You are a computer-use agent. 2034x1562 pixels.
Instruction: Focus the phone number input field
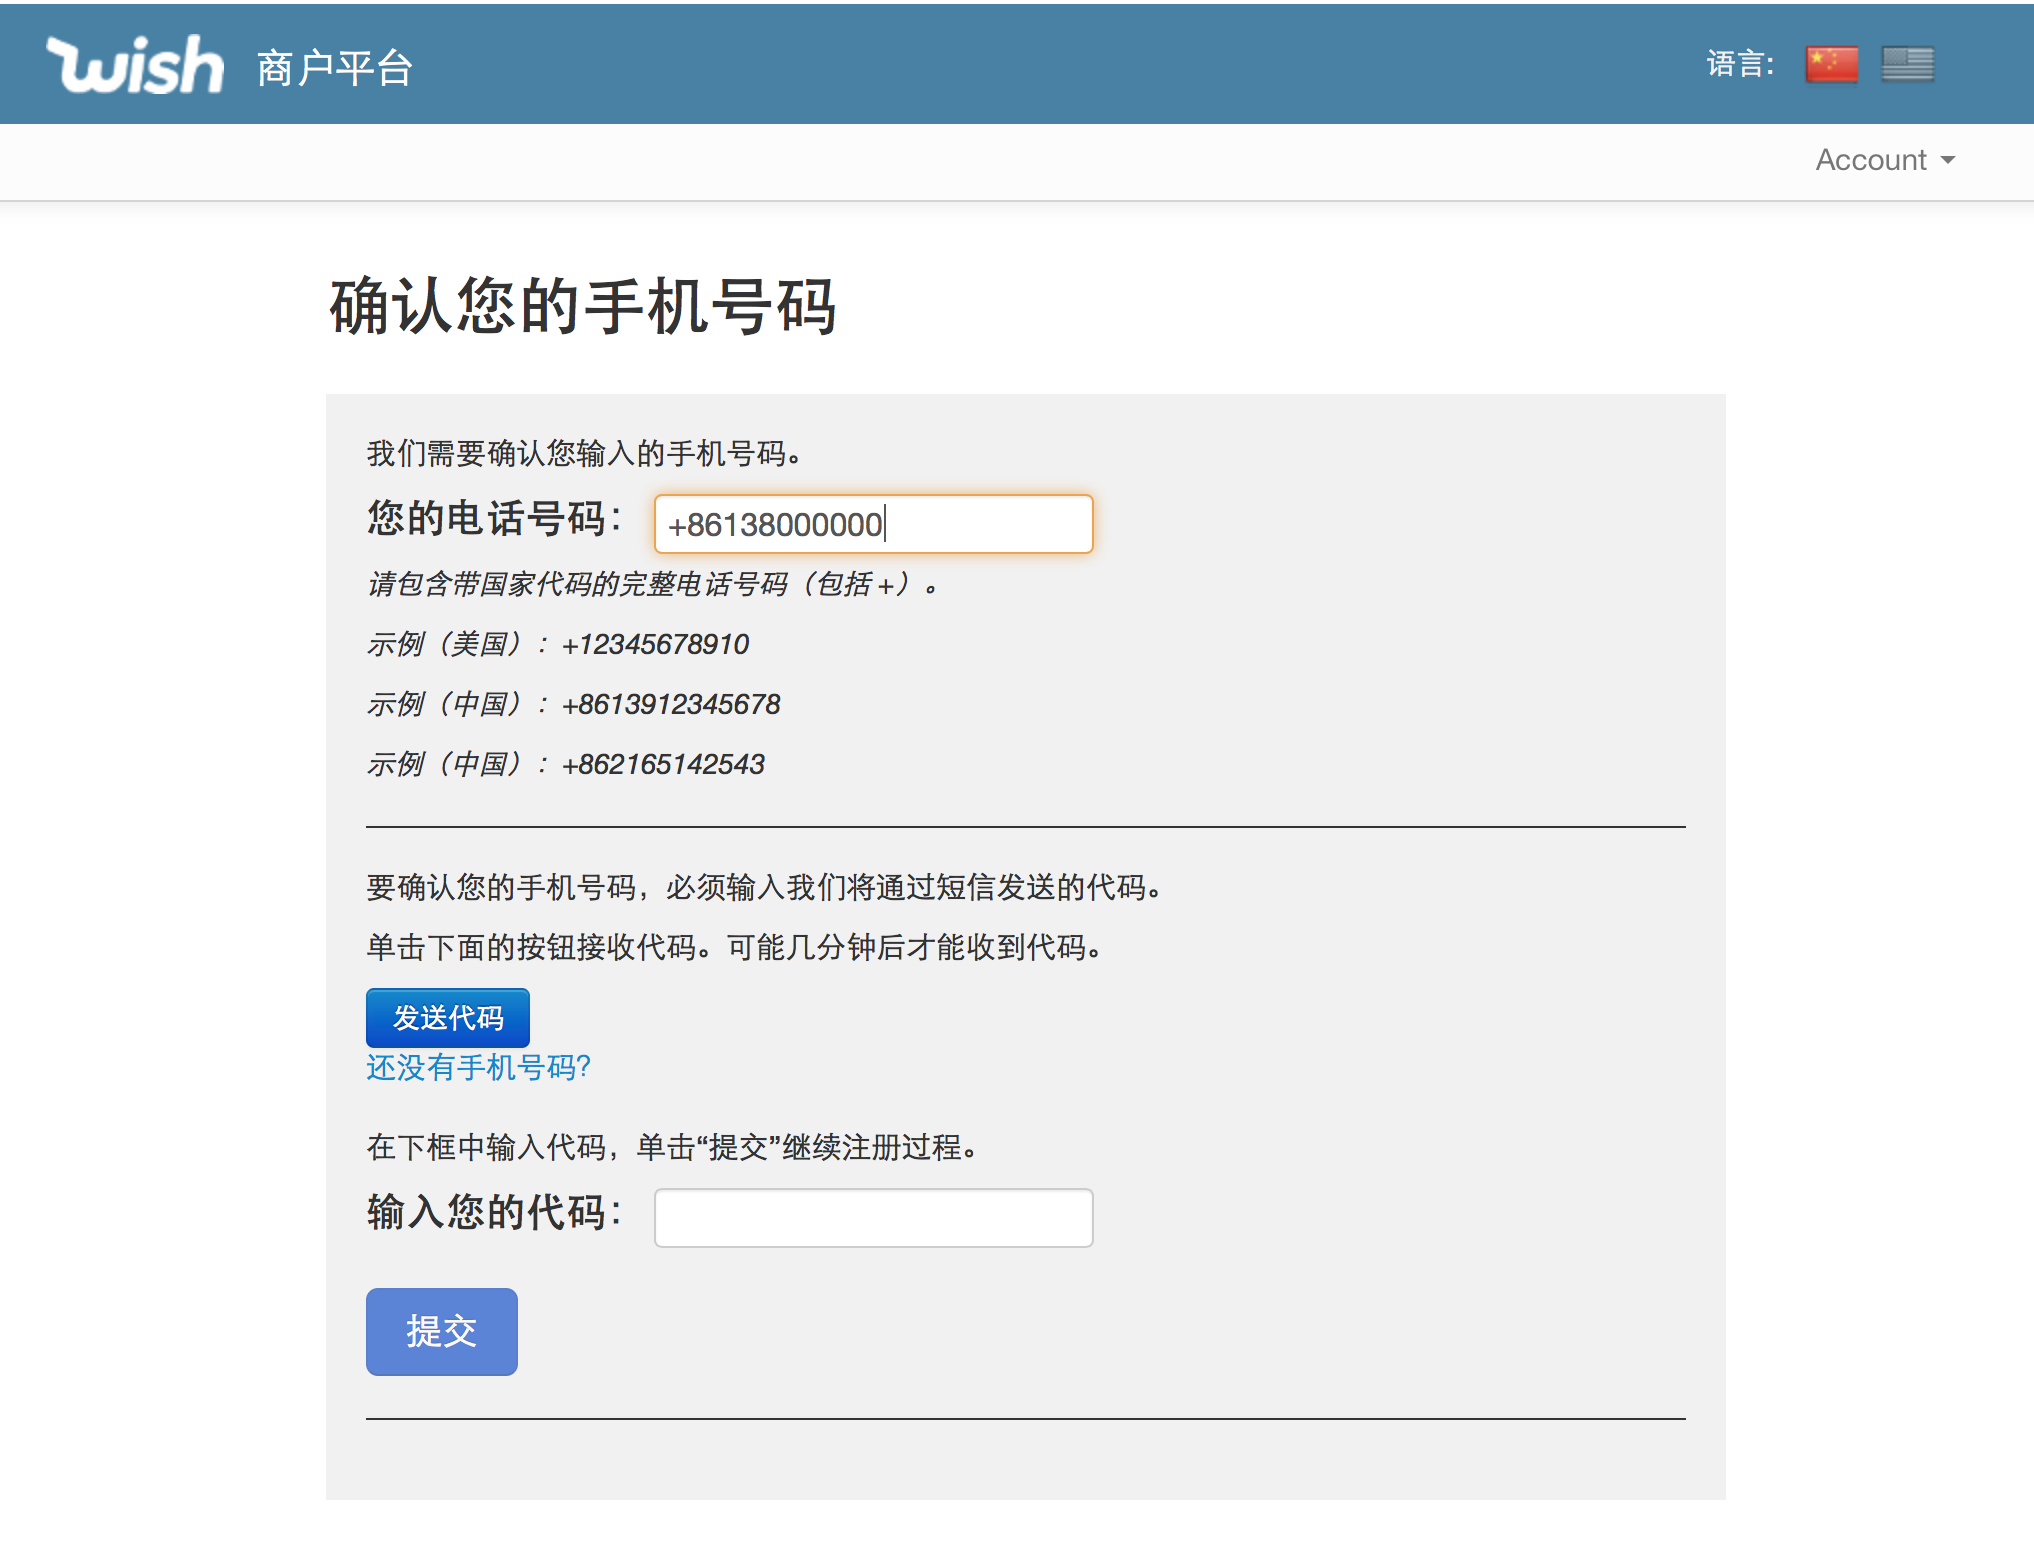(873, 524)
